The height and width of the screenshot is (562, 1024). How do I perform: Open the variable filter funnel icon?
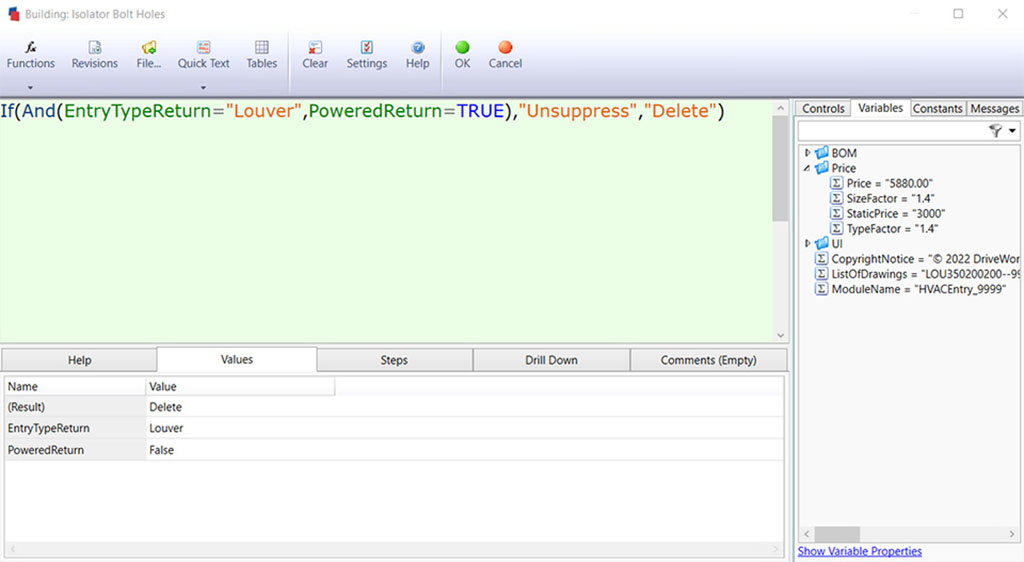tap(995, 131)
